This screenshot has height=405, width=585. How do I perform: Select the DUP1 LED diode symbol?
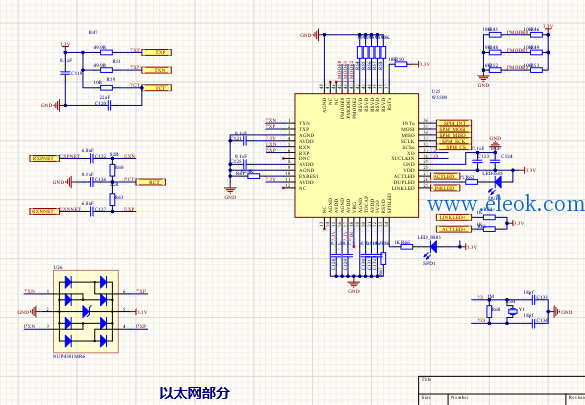click(498, 182)
